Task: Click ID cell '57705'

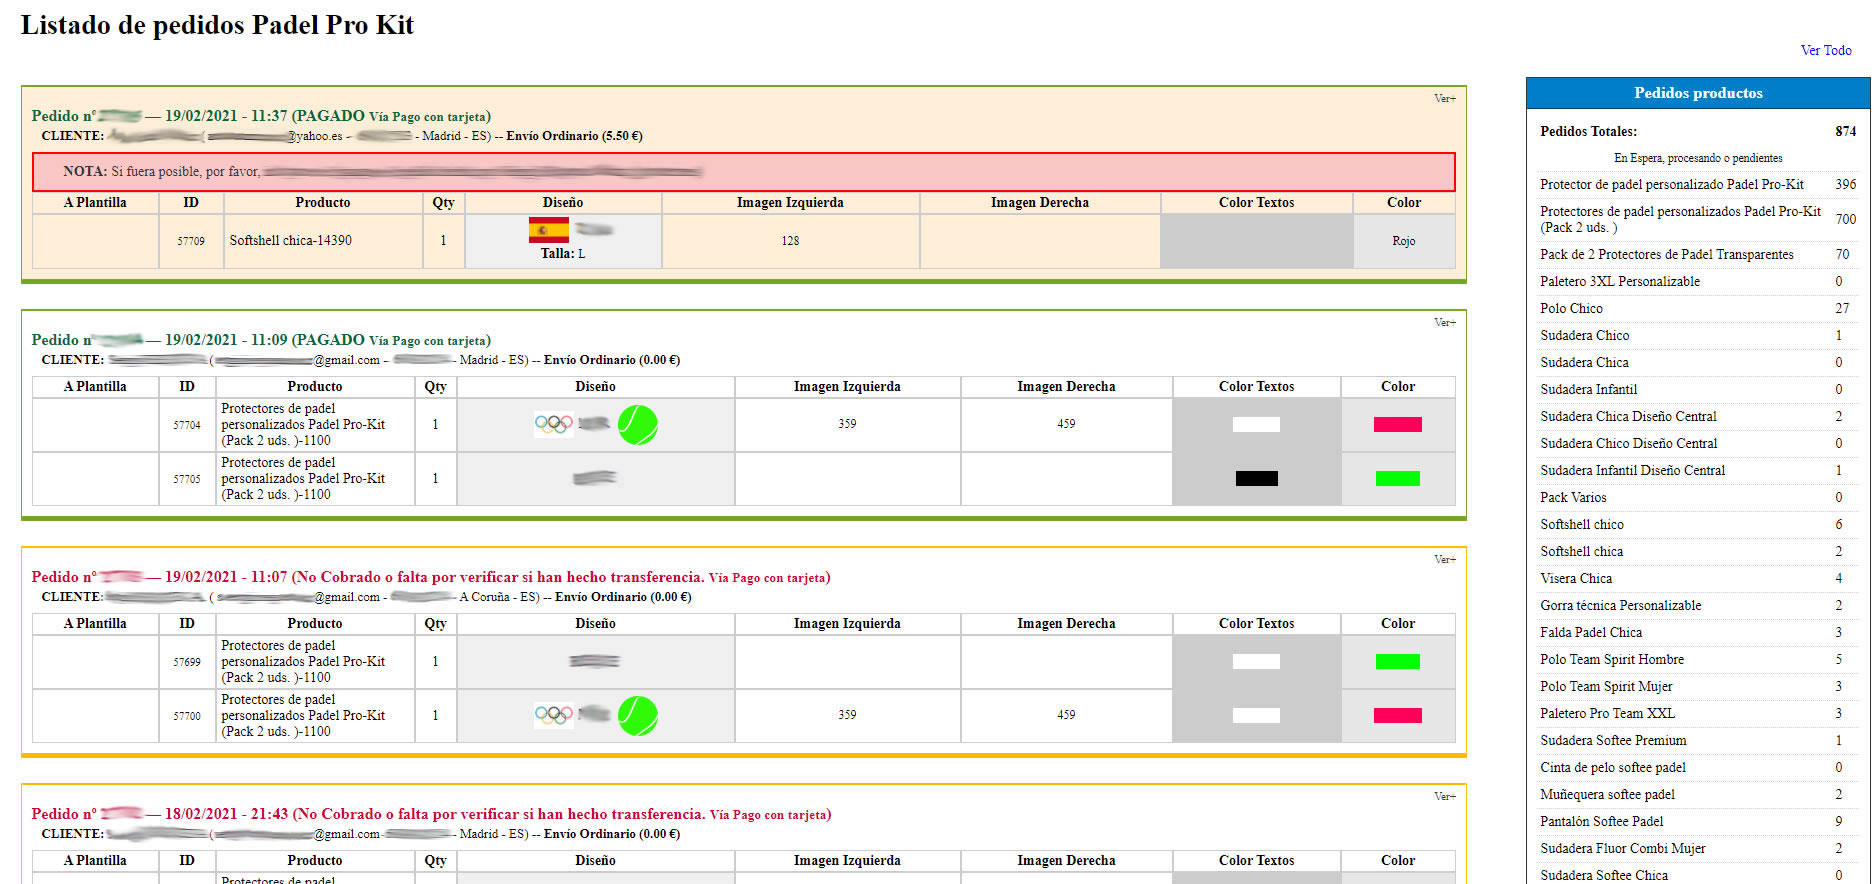Action: (187, 479)
